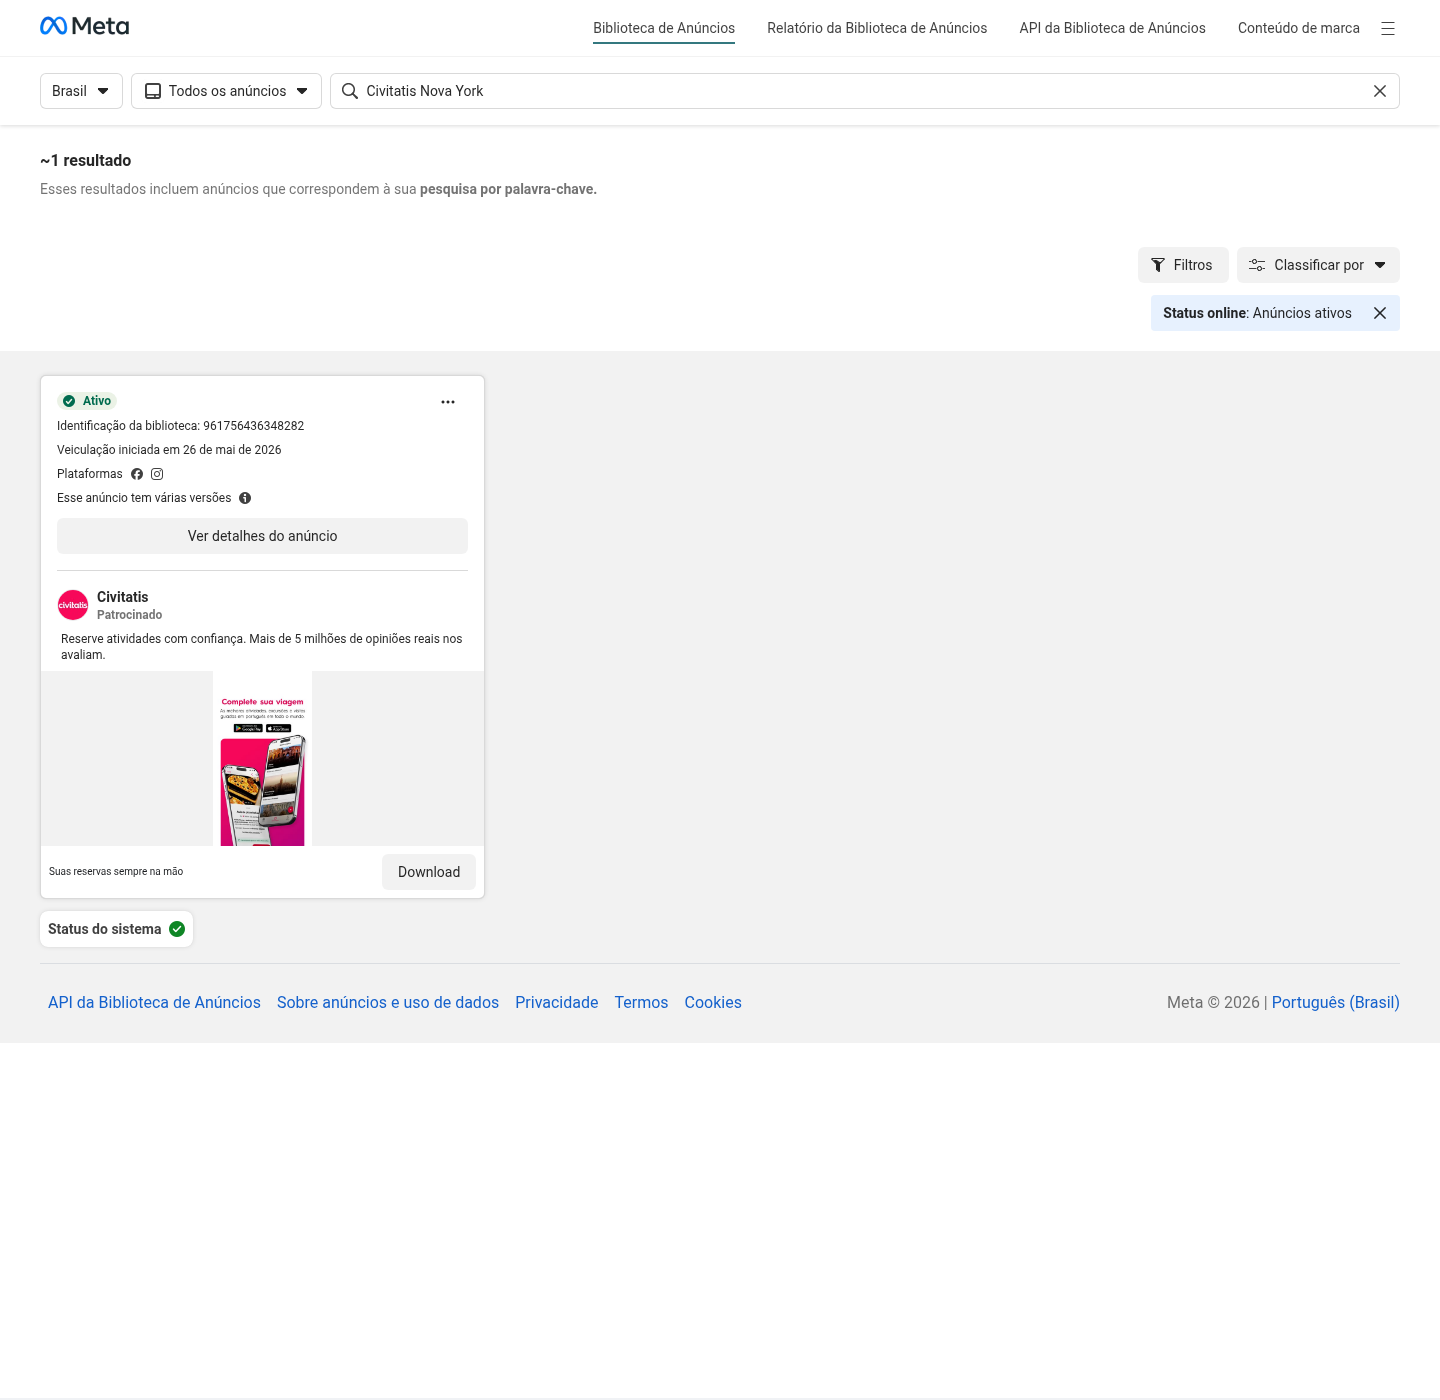Image resolution: width=1440 pixels, height=1400 pixels.
Task: Click the green Ativo status badge
Action: click(x=87, y=401)
